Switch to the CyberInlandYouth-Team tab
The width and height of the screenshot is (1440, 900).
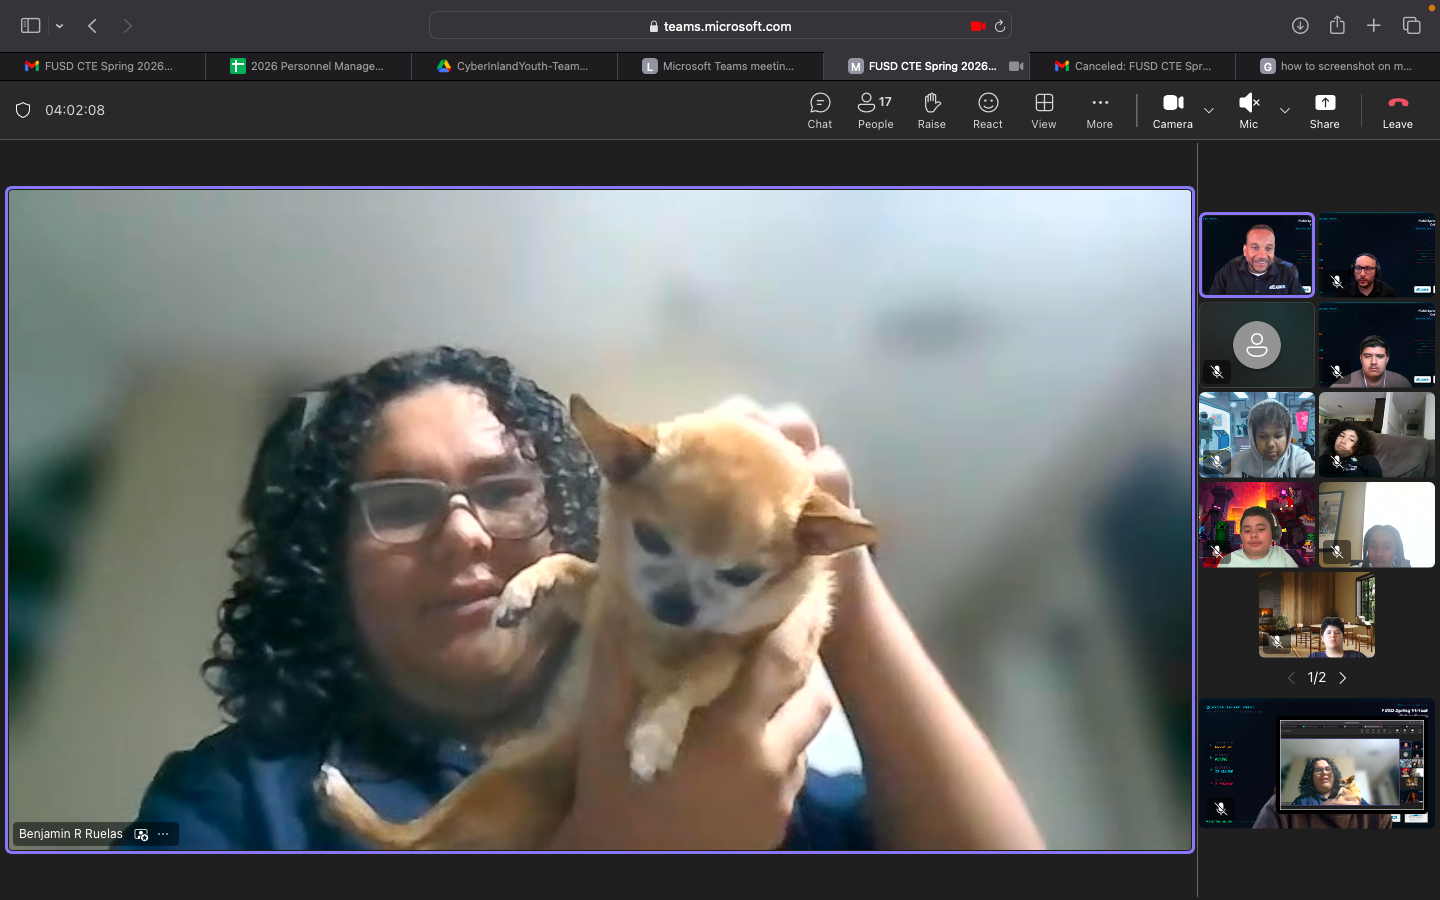[515, 66]
